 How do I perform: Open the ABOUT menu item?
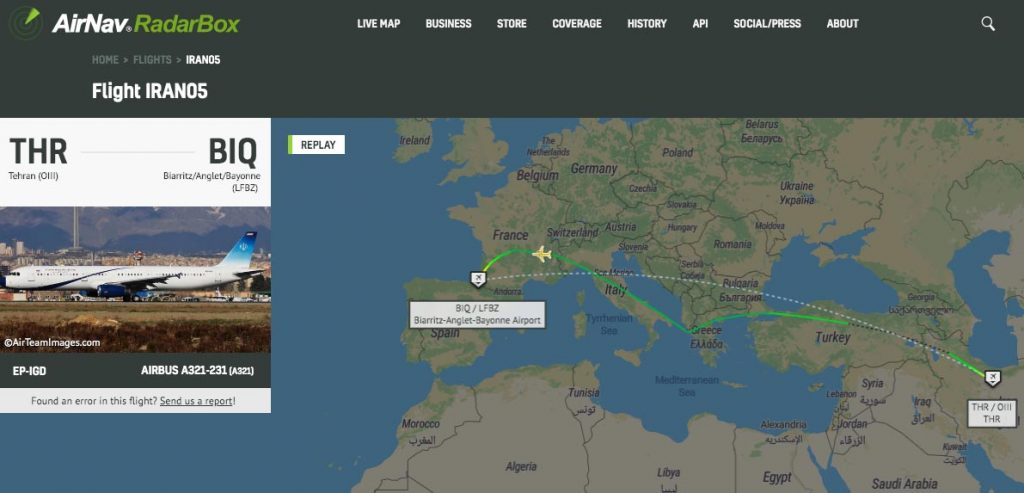point(842,24)
